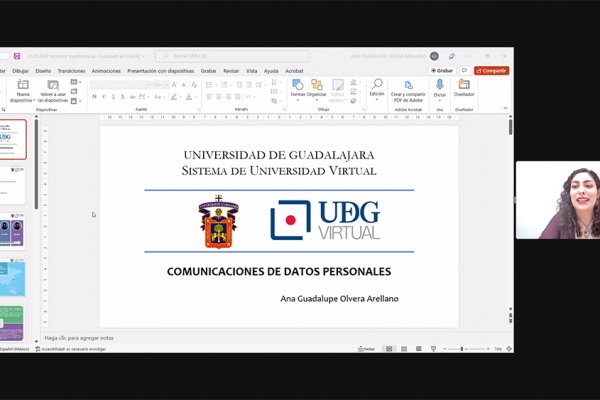The image size is (600, 400).
Task: Click the numbered list icon
Action: pos(226,85)
